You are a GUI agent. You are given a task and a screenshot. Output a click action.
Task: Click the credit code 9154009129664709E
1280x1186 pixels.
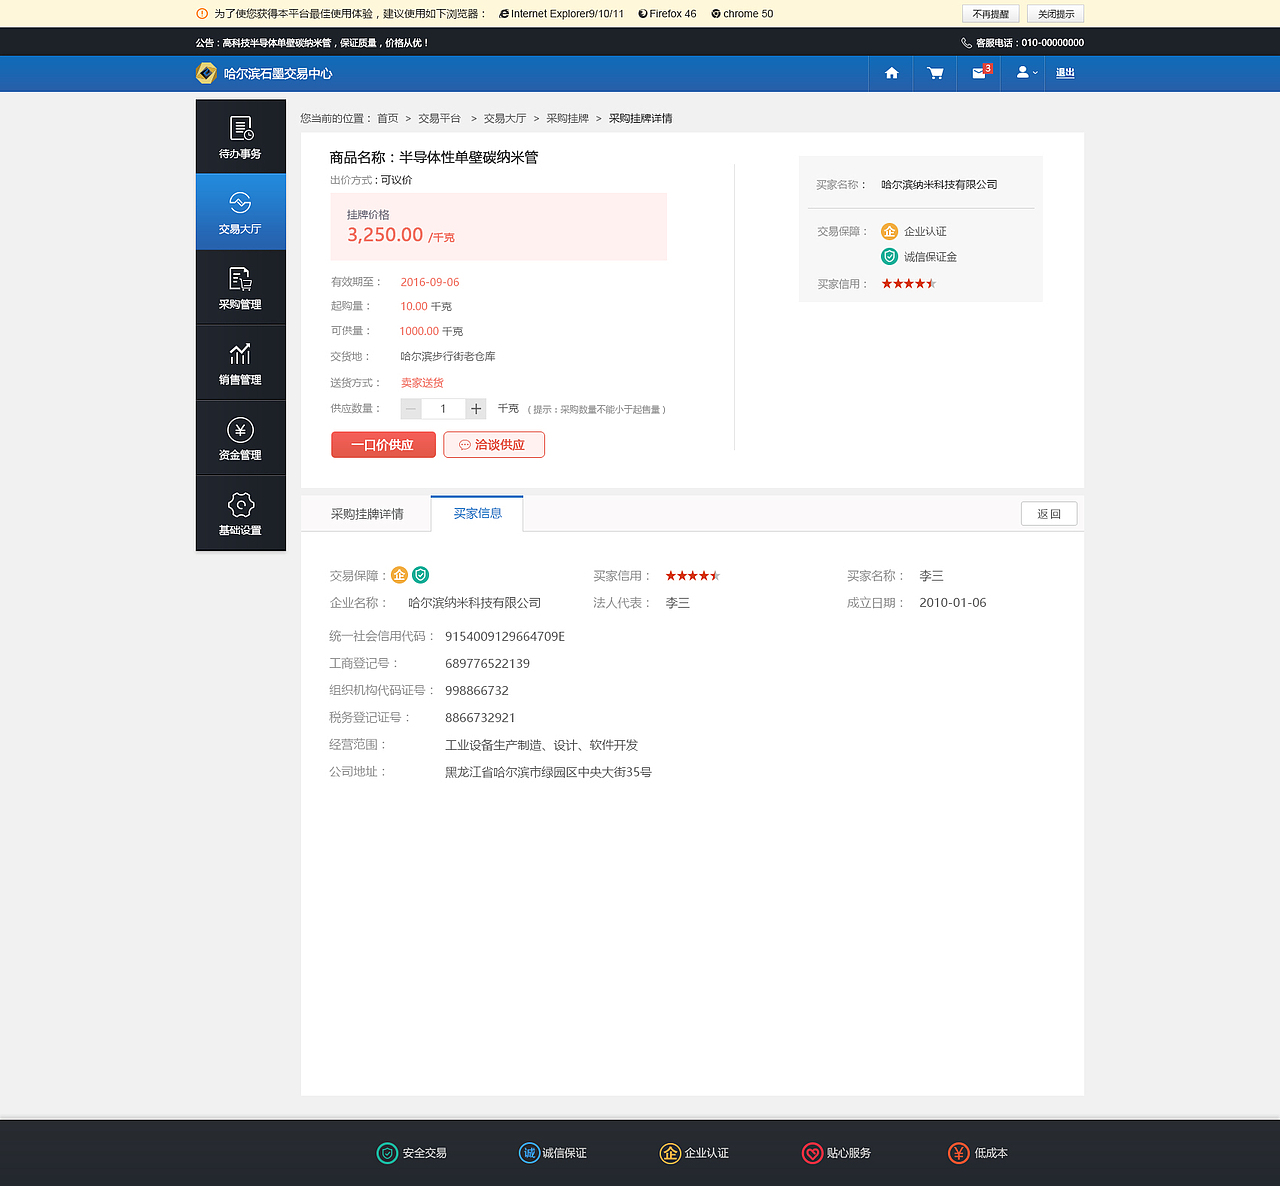(x=505, y=637)
